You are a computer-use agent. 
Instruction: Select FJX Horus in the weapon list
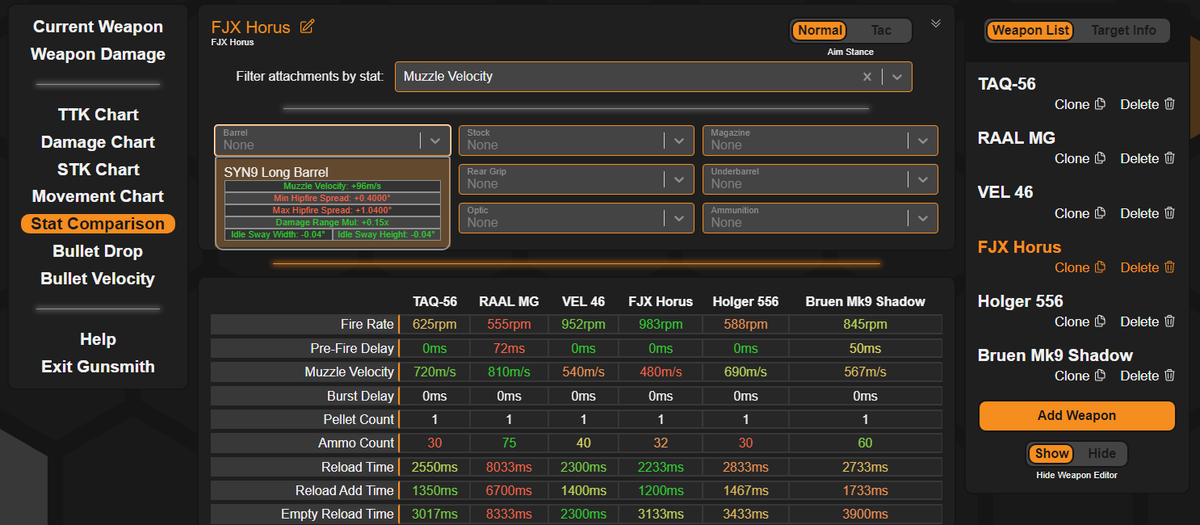tap(1020, 247)
